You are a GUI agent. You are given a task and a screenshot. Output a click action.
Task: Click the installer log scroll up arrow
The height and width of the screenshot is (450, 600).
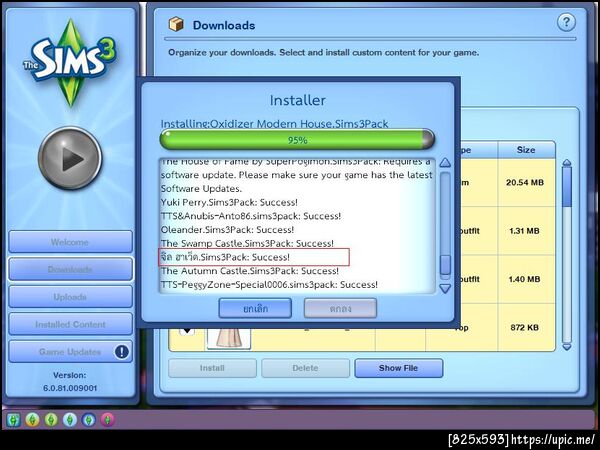pos(445,163)
